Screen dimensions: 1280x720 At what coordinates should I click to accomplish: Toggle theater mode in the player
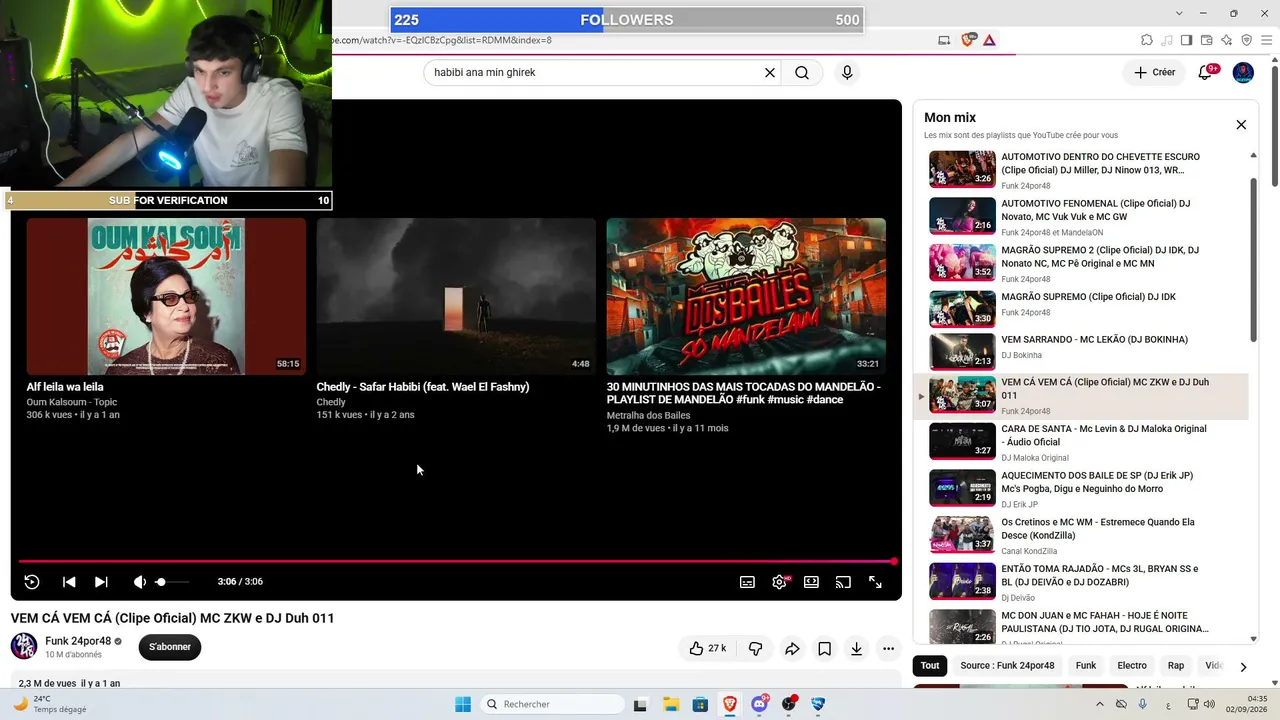pos(811,582)
